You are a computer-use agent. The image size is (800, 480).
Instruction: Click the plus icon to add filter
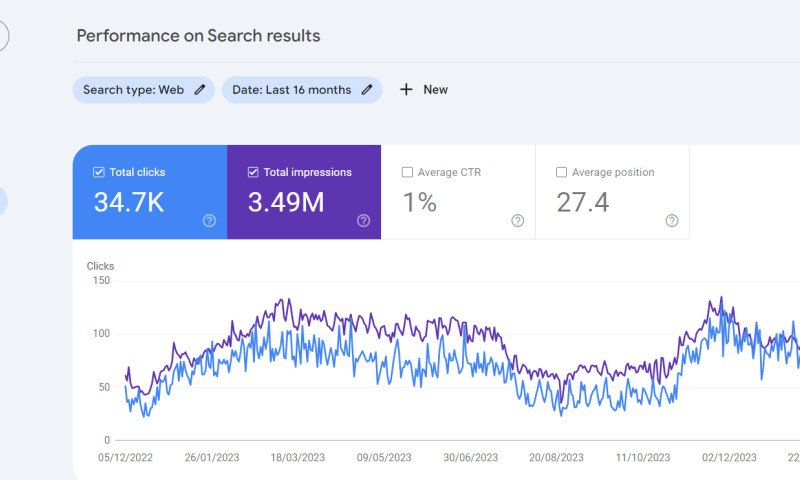click(x=406, y=90)
